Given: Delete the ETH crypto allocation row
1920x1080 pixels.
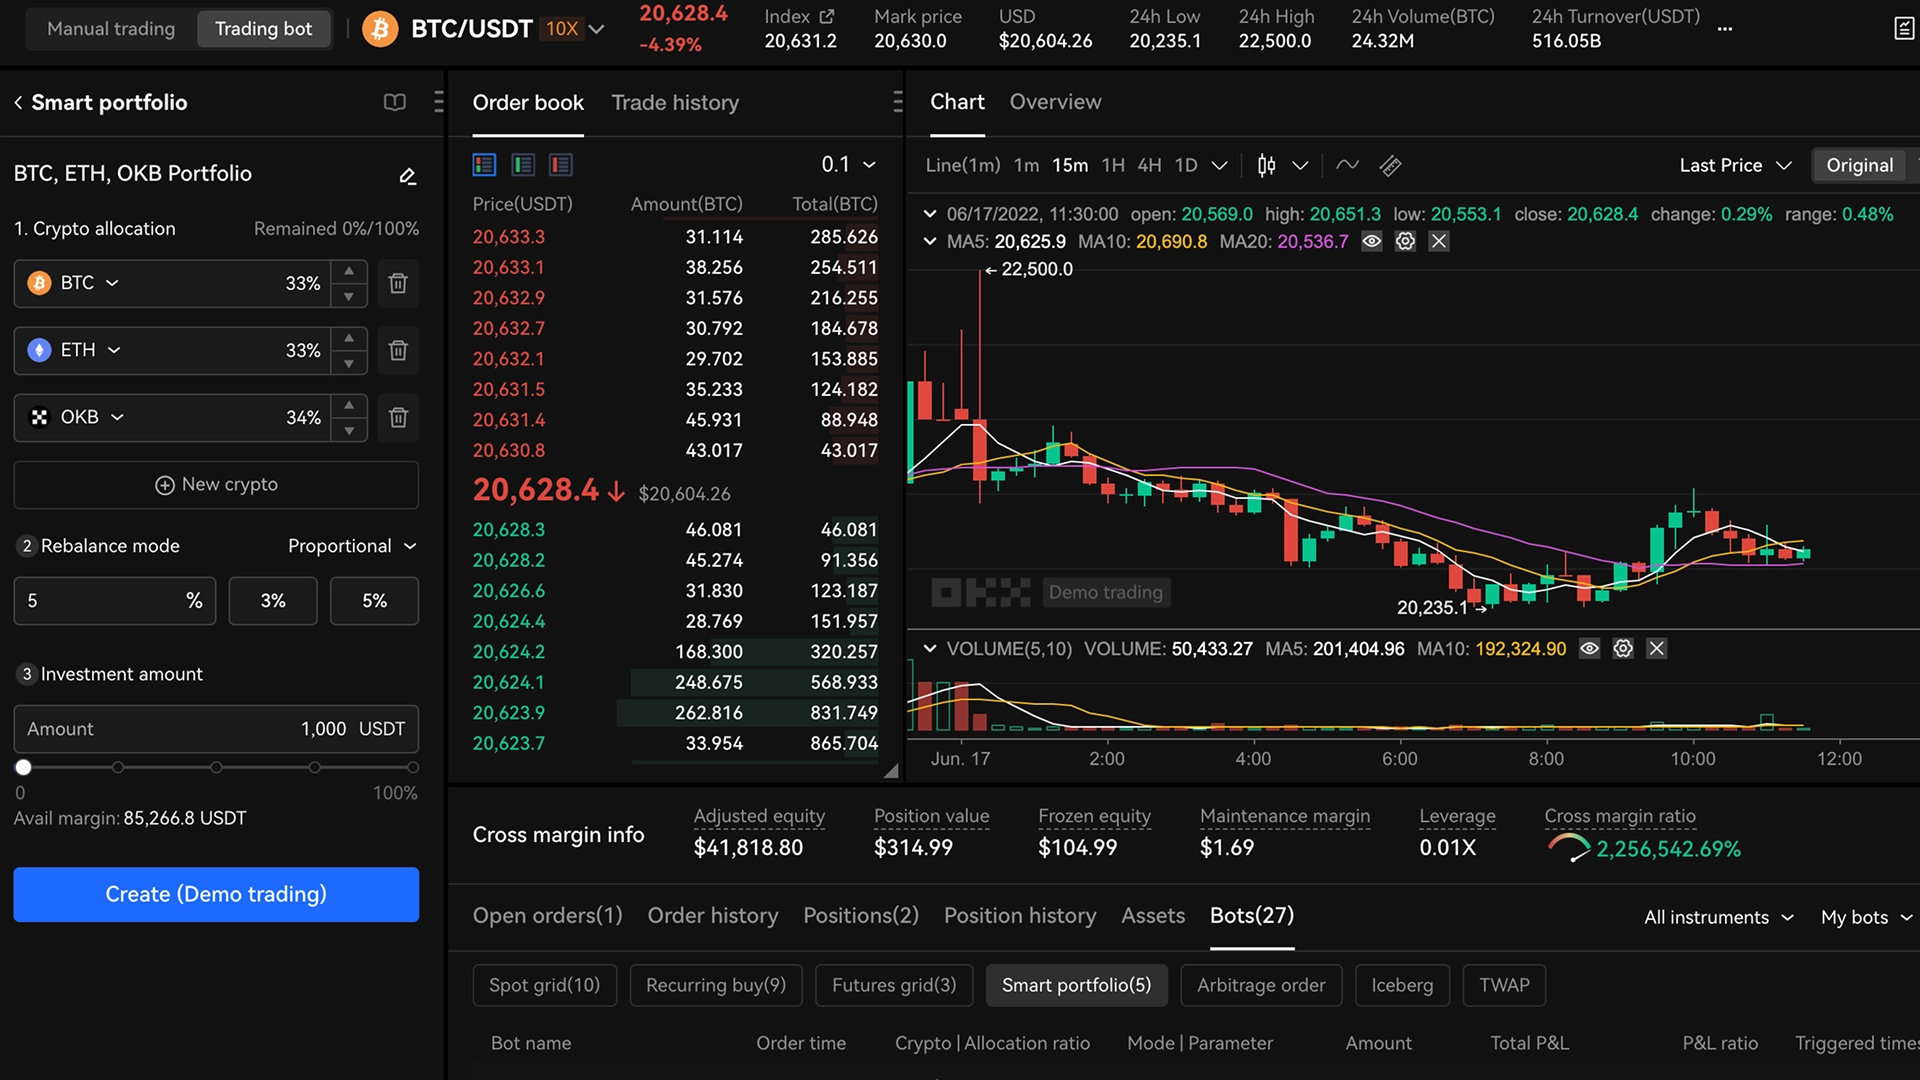Looking at the screenshot, I should 397,350.
